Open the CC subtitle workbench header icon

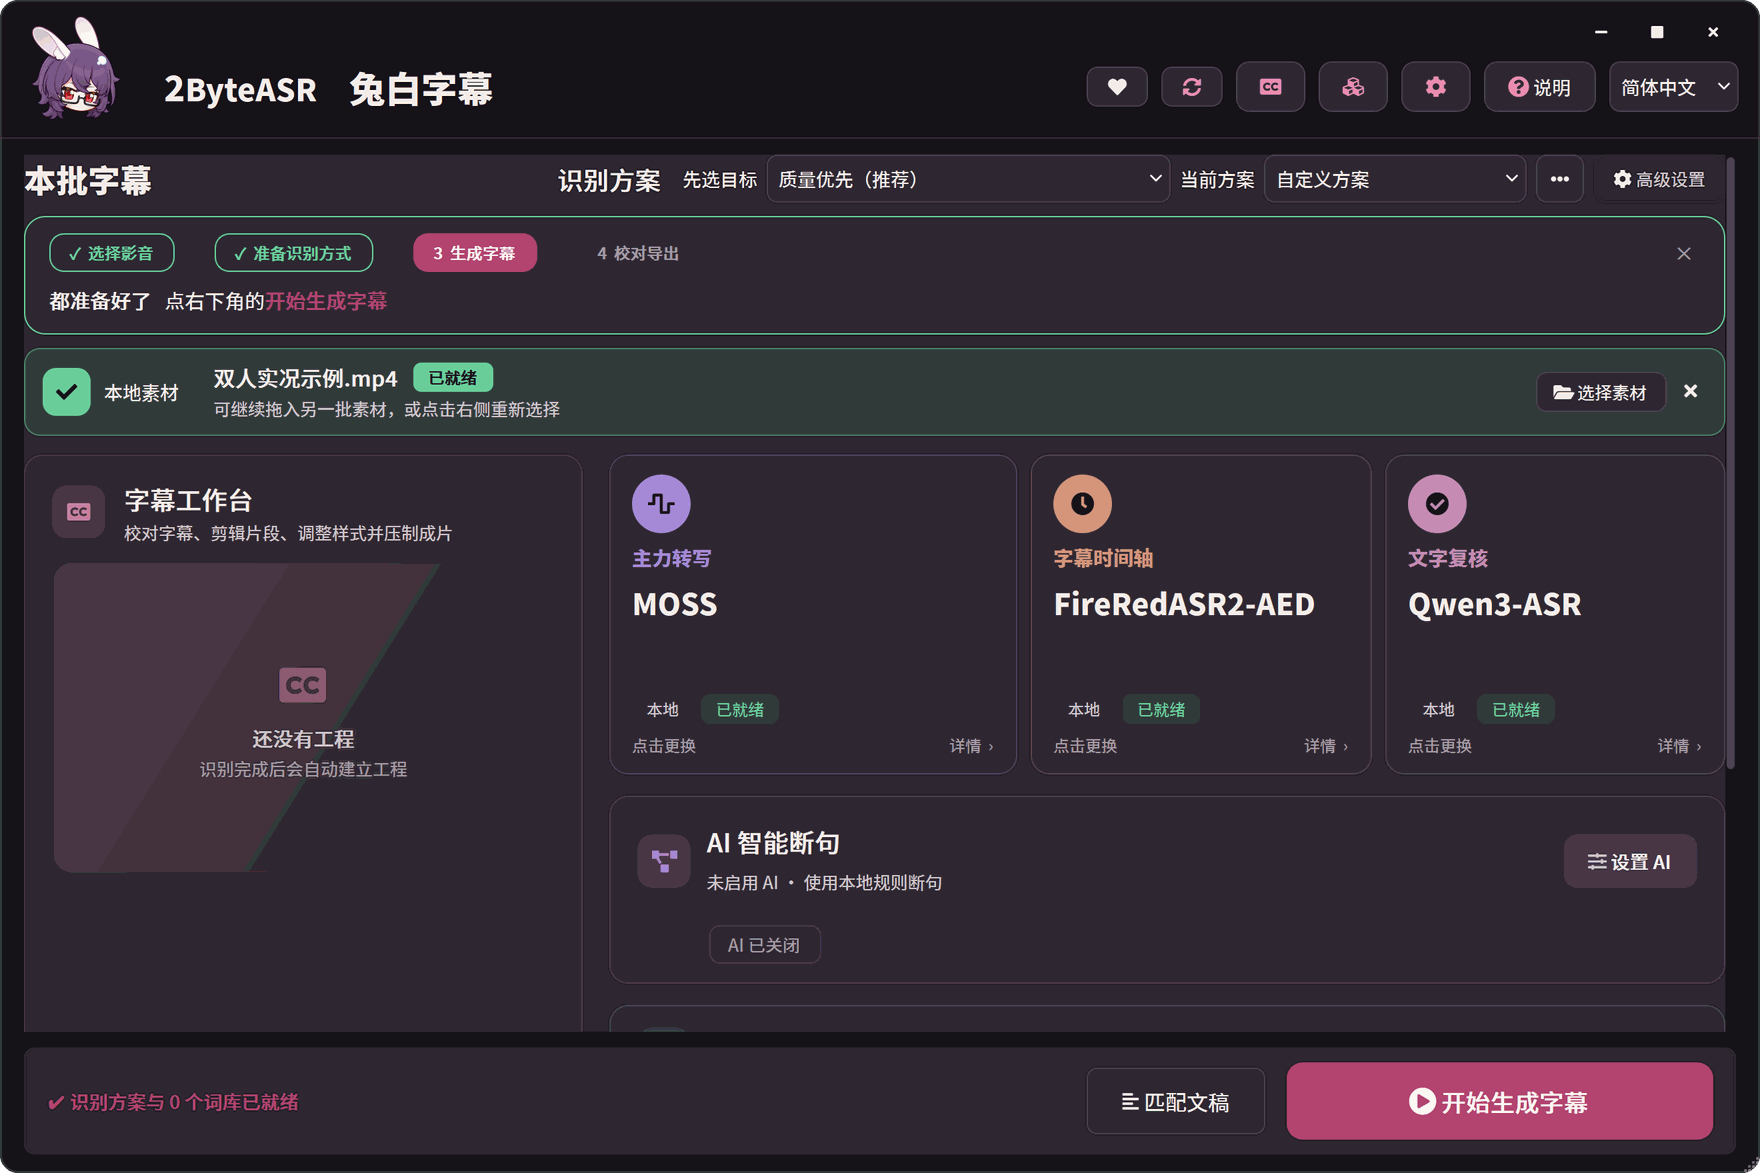tap(1270, 87)
